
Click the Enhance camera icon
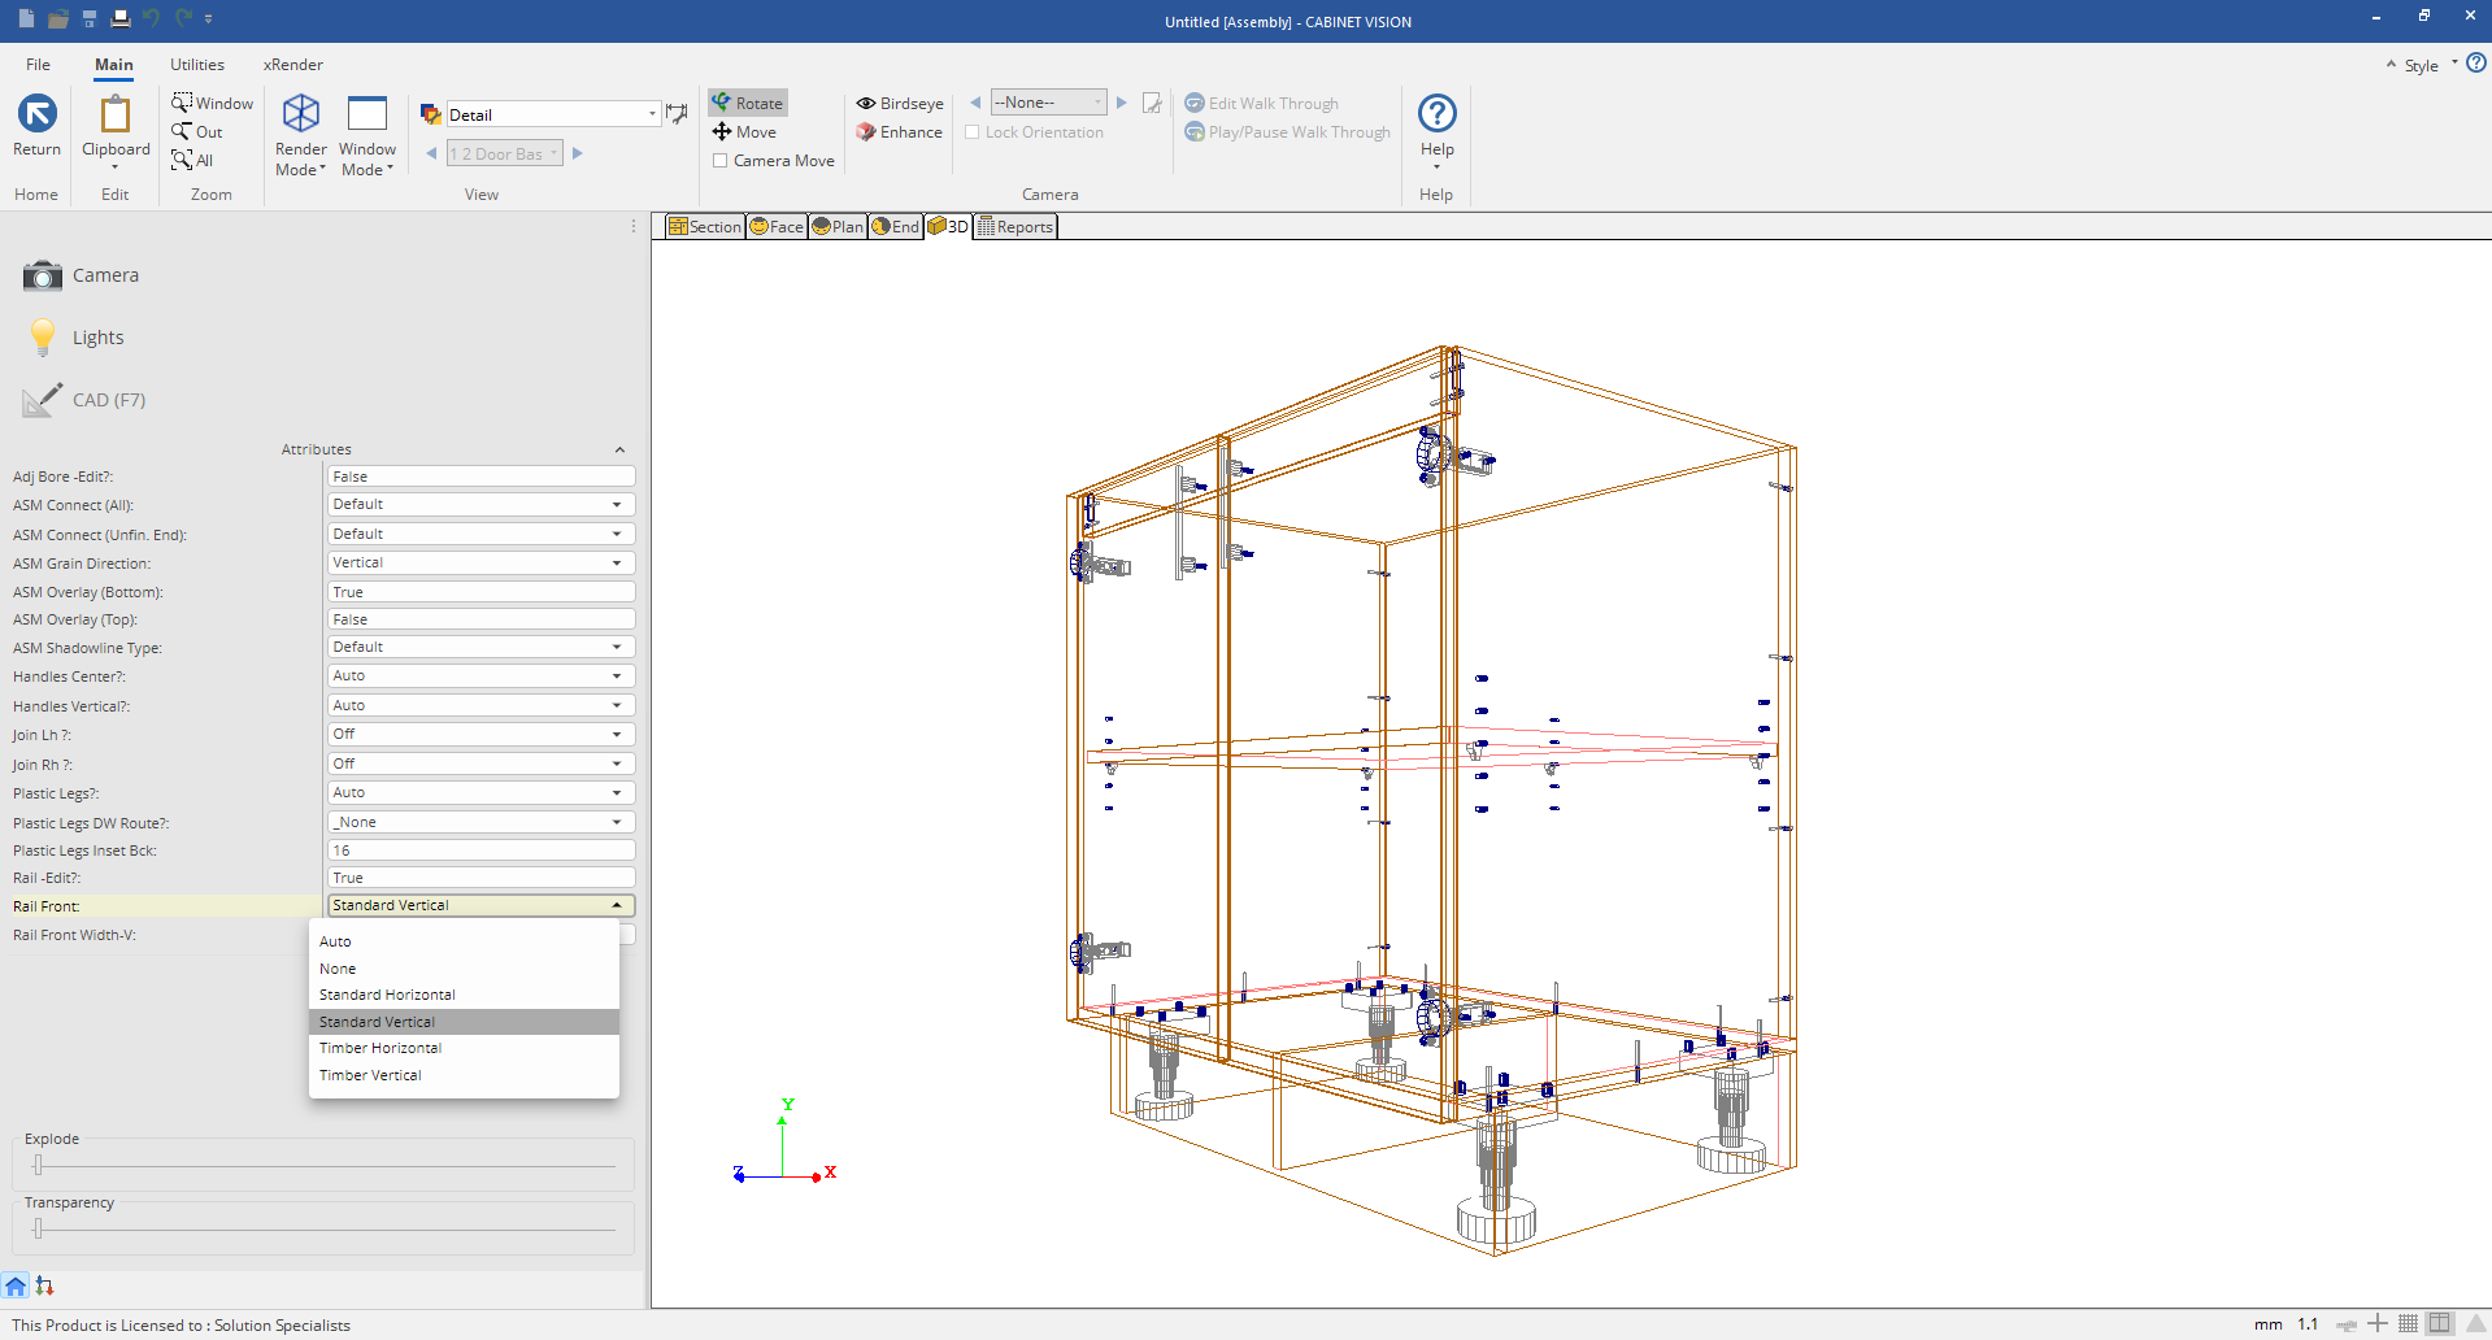866,132
